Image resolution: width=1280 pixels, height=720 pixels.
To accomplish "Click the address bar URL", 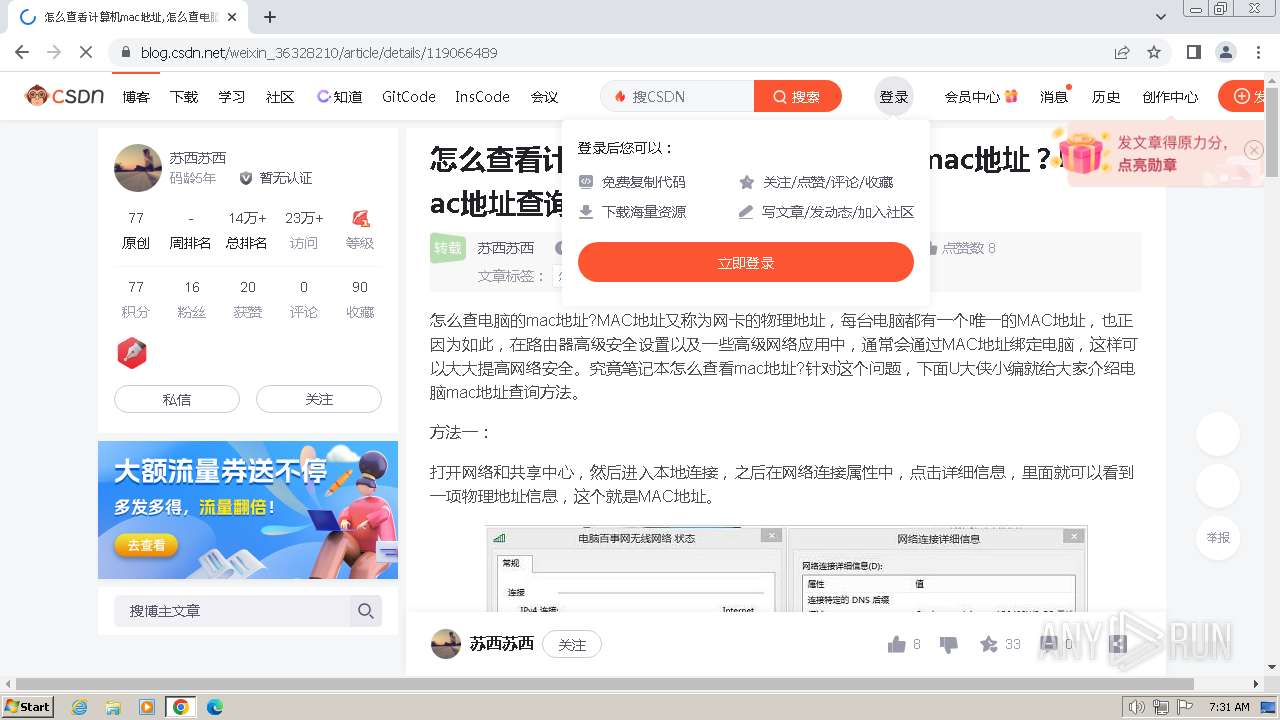I will [x=319, y=52].
